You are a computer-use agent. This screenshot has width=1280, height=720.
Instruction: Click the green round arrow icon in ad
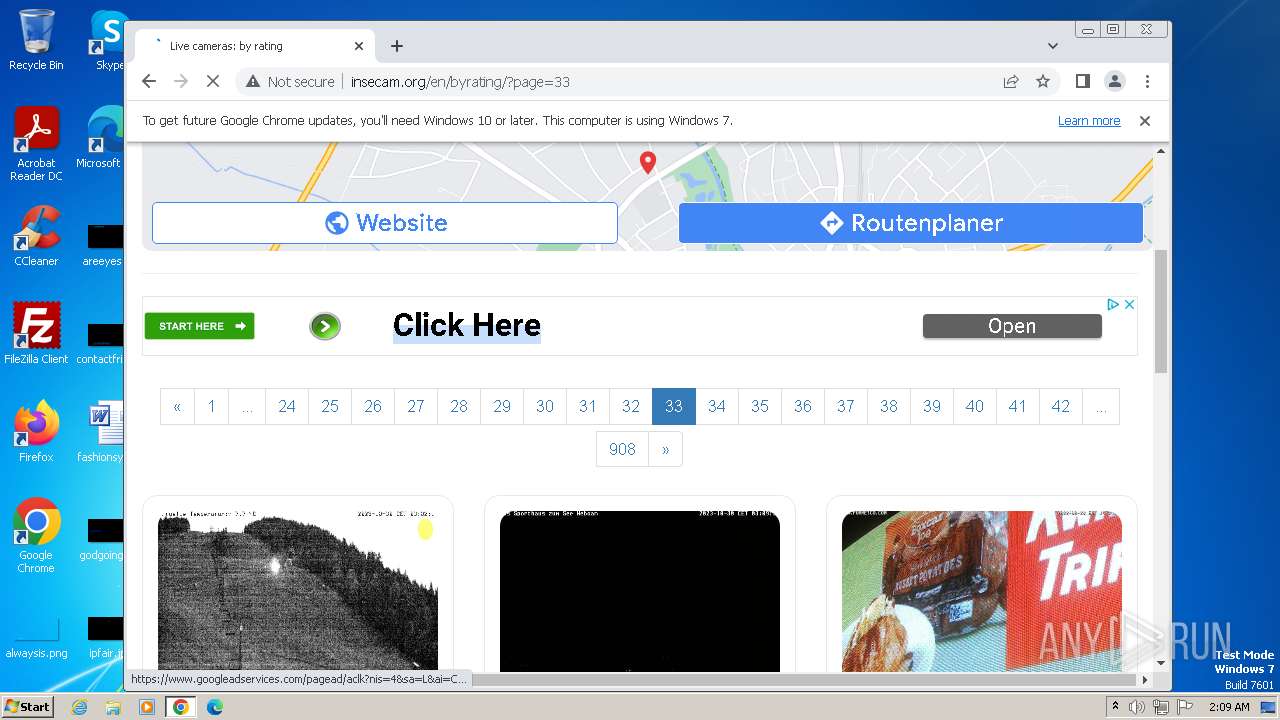[325, 326]
